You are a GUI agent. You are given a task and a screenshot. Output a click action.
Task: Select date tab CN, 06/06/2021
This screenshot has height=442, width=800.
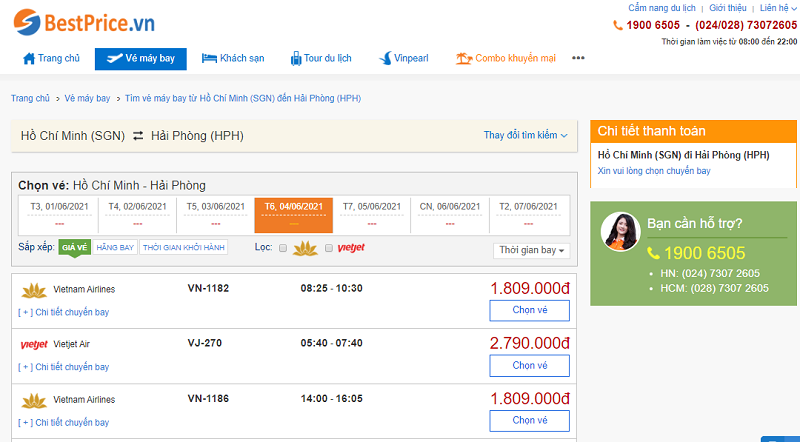(x=449, y=214)
